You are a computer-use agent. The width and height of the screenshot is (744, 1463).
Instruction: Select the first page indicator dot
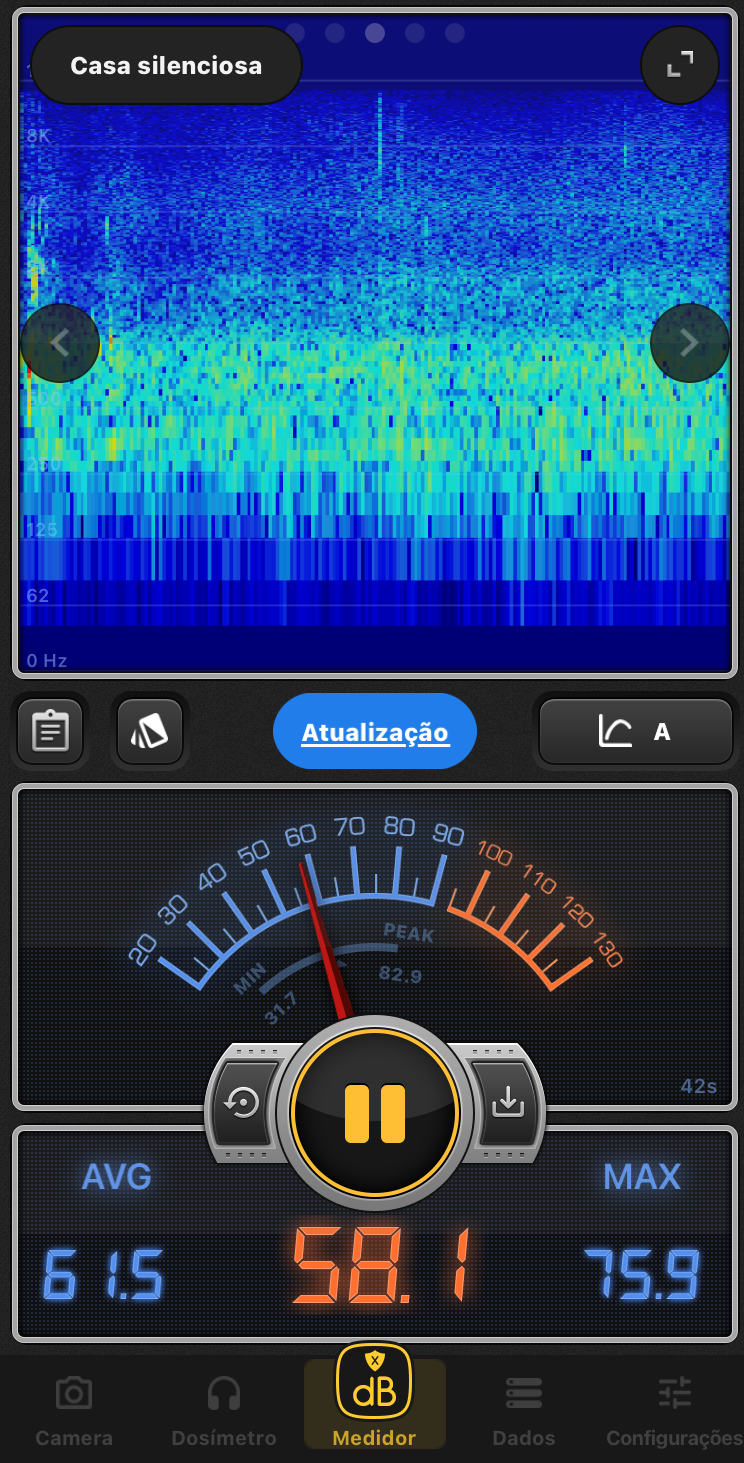coord(295,33)
